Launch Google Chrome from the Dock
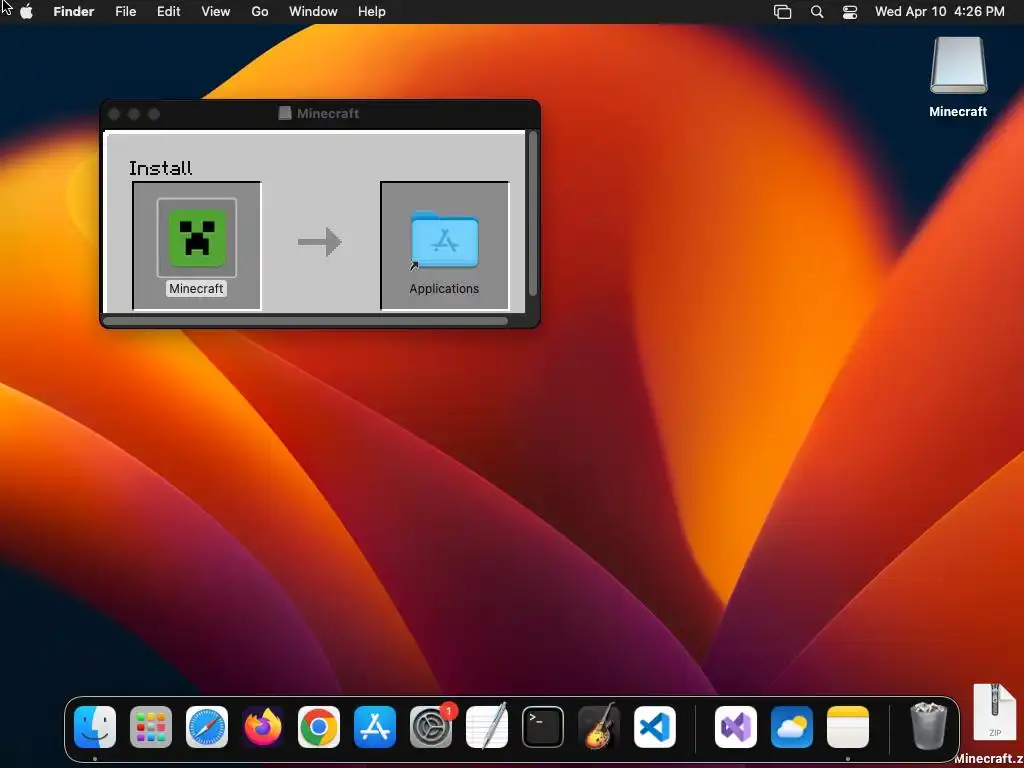The height and width of the screenshot is (768, 1024). tap(319, 727)
